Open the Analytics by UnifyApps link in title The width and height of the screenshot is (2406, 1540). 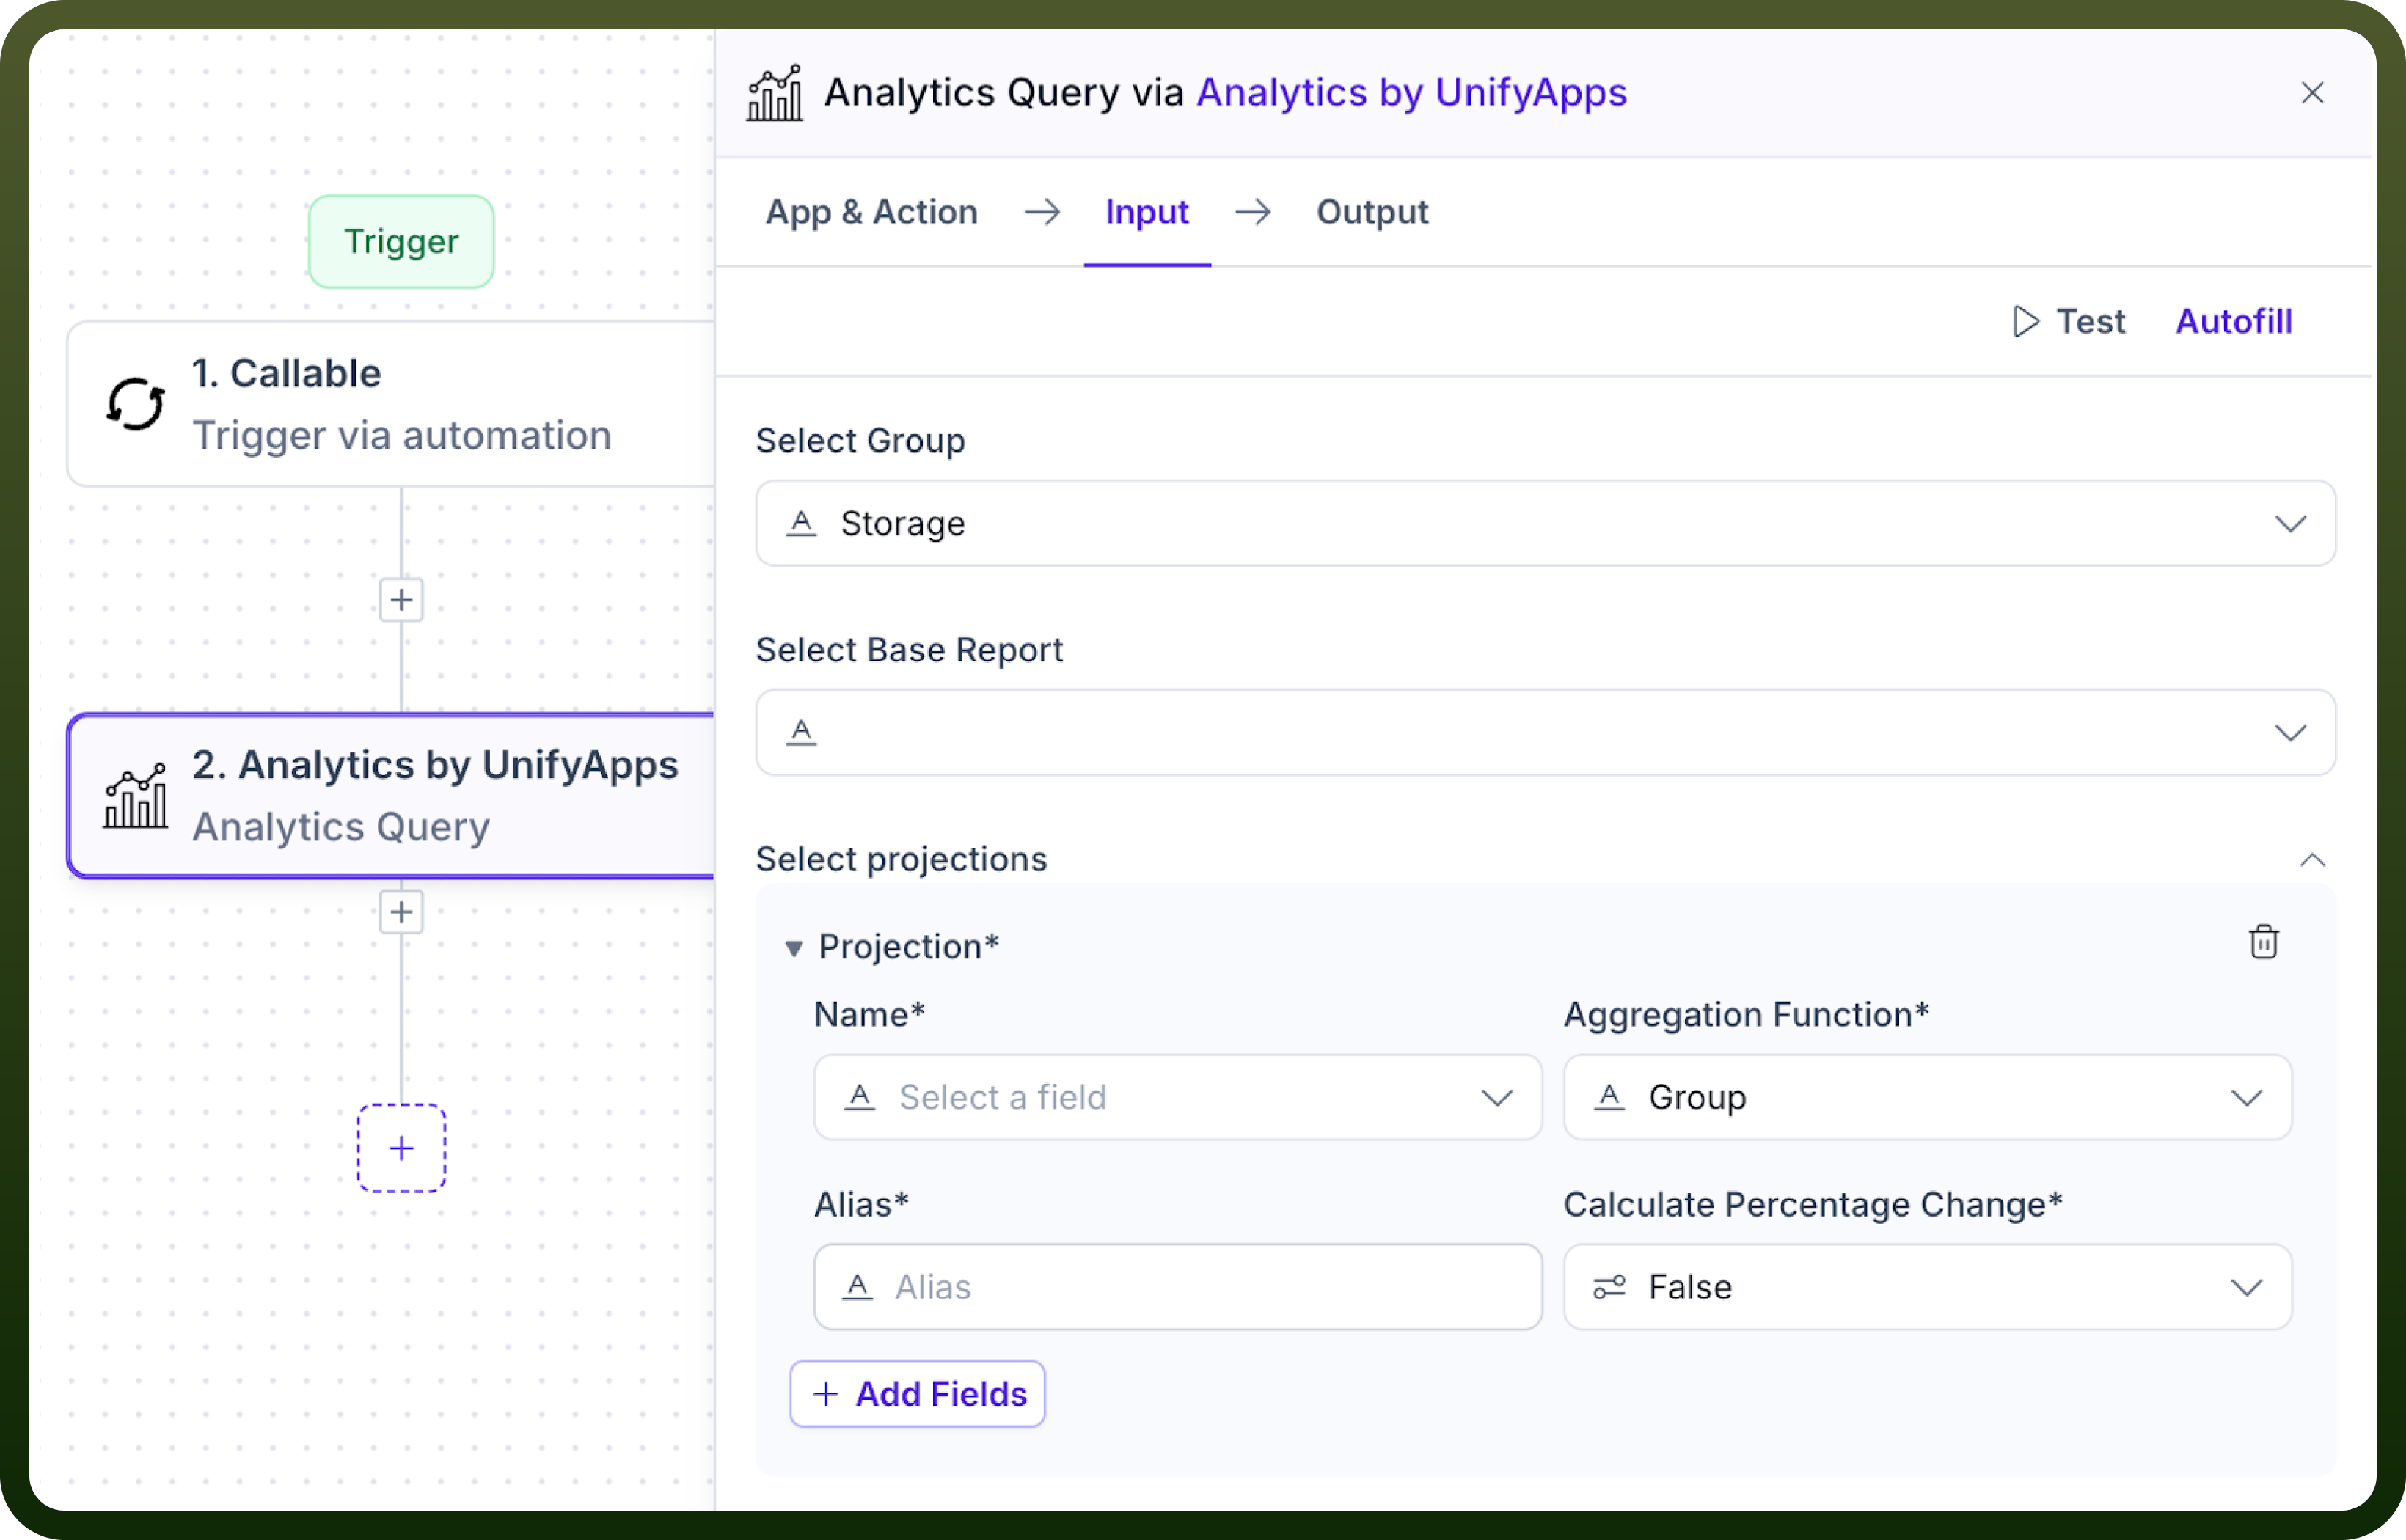click(x=1411, y=92)
